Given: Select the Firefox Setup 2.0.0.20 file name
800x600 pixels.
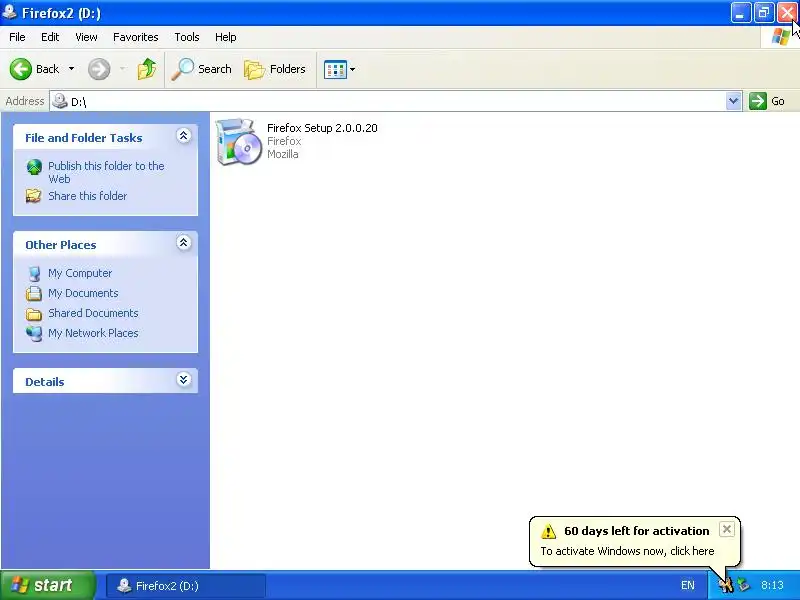Looking at the screenshot, I should coord(322,128).
